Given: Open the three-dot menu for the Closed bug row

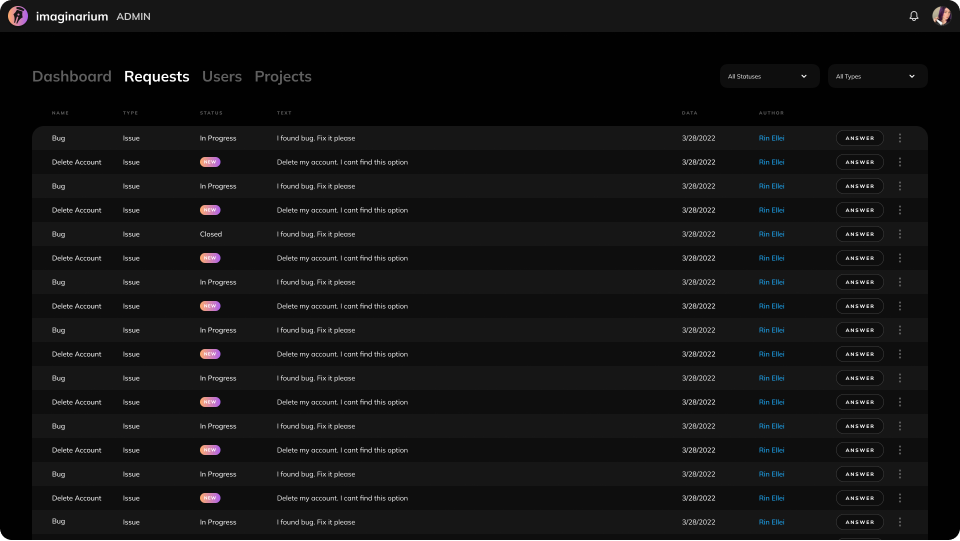Looking at the screenshot, I should point(900,234).
